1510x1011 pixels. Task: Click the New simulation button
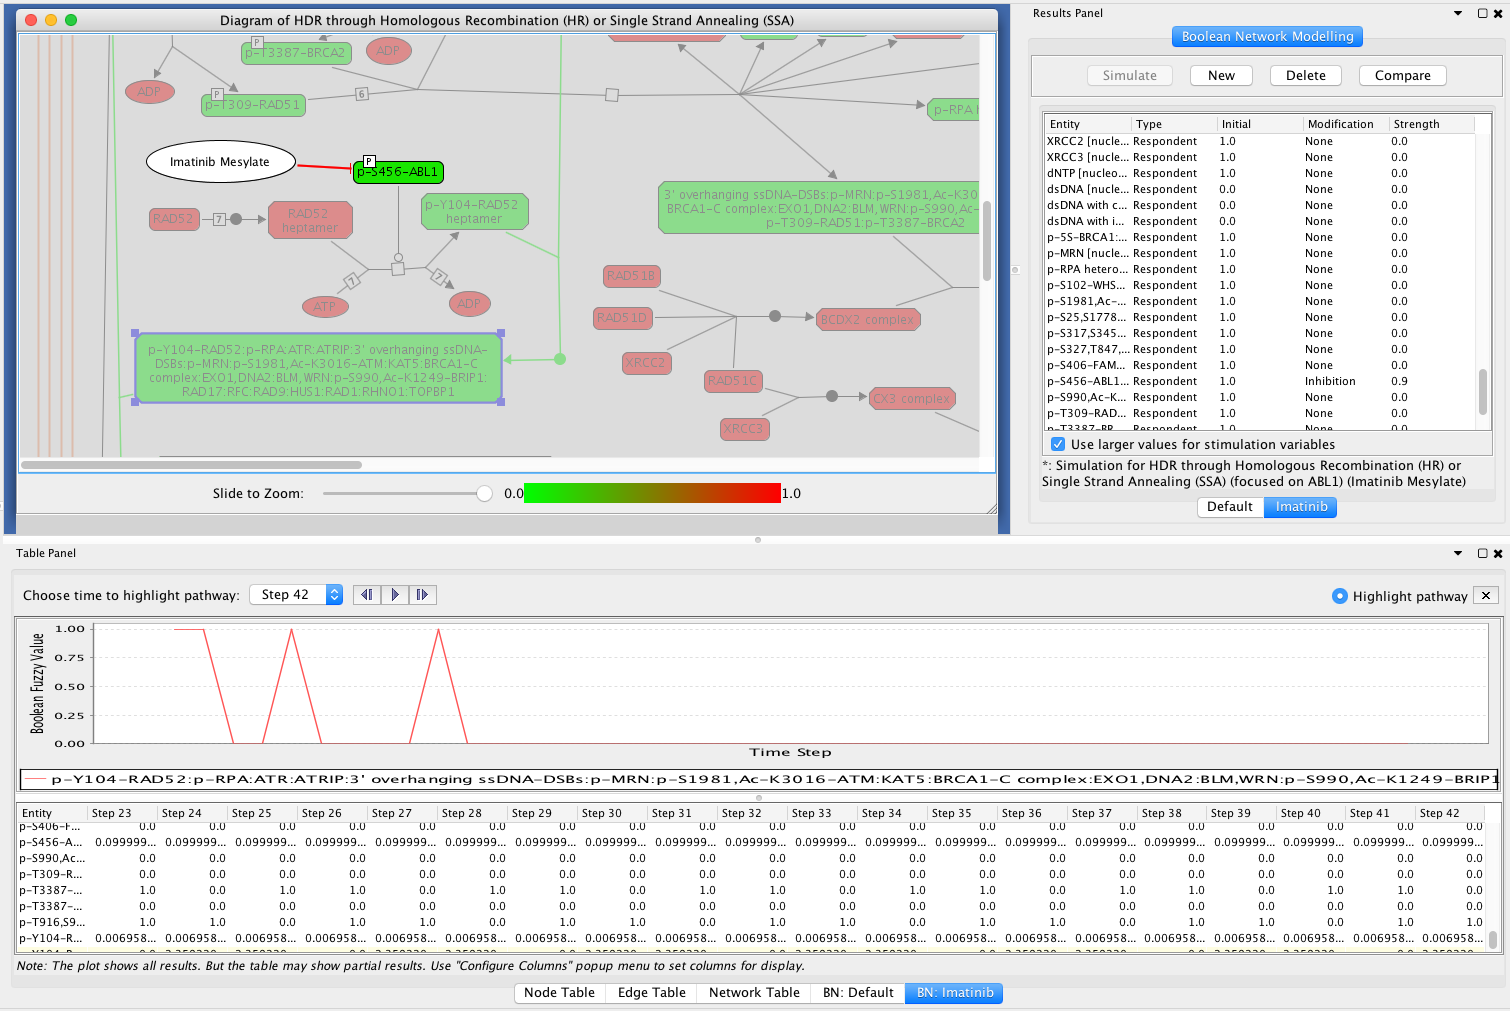click(1221, 76)
